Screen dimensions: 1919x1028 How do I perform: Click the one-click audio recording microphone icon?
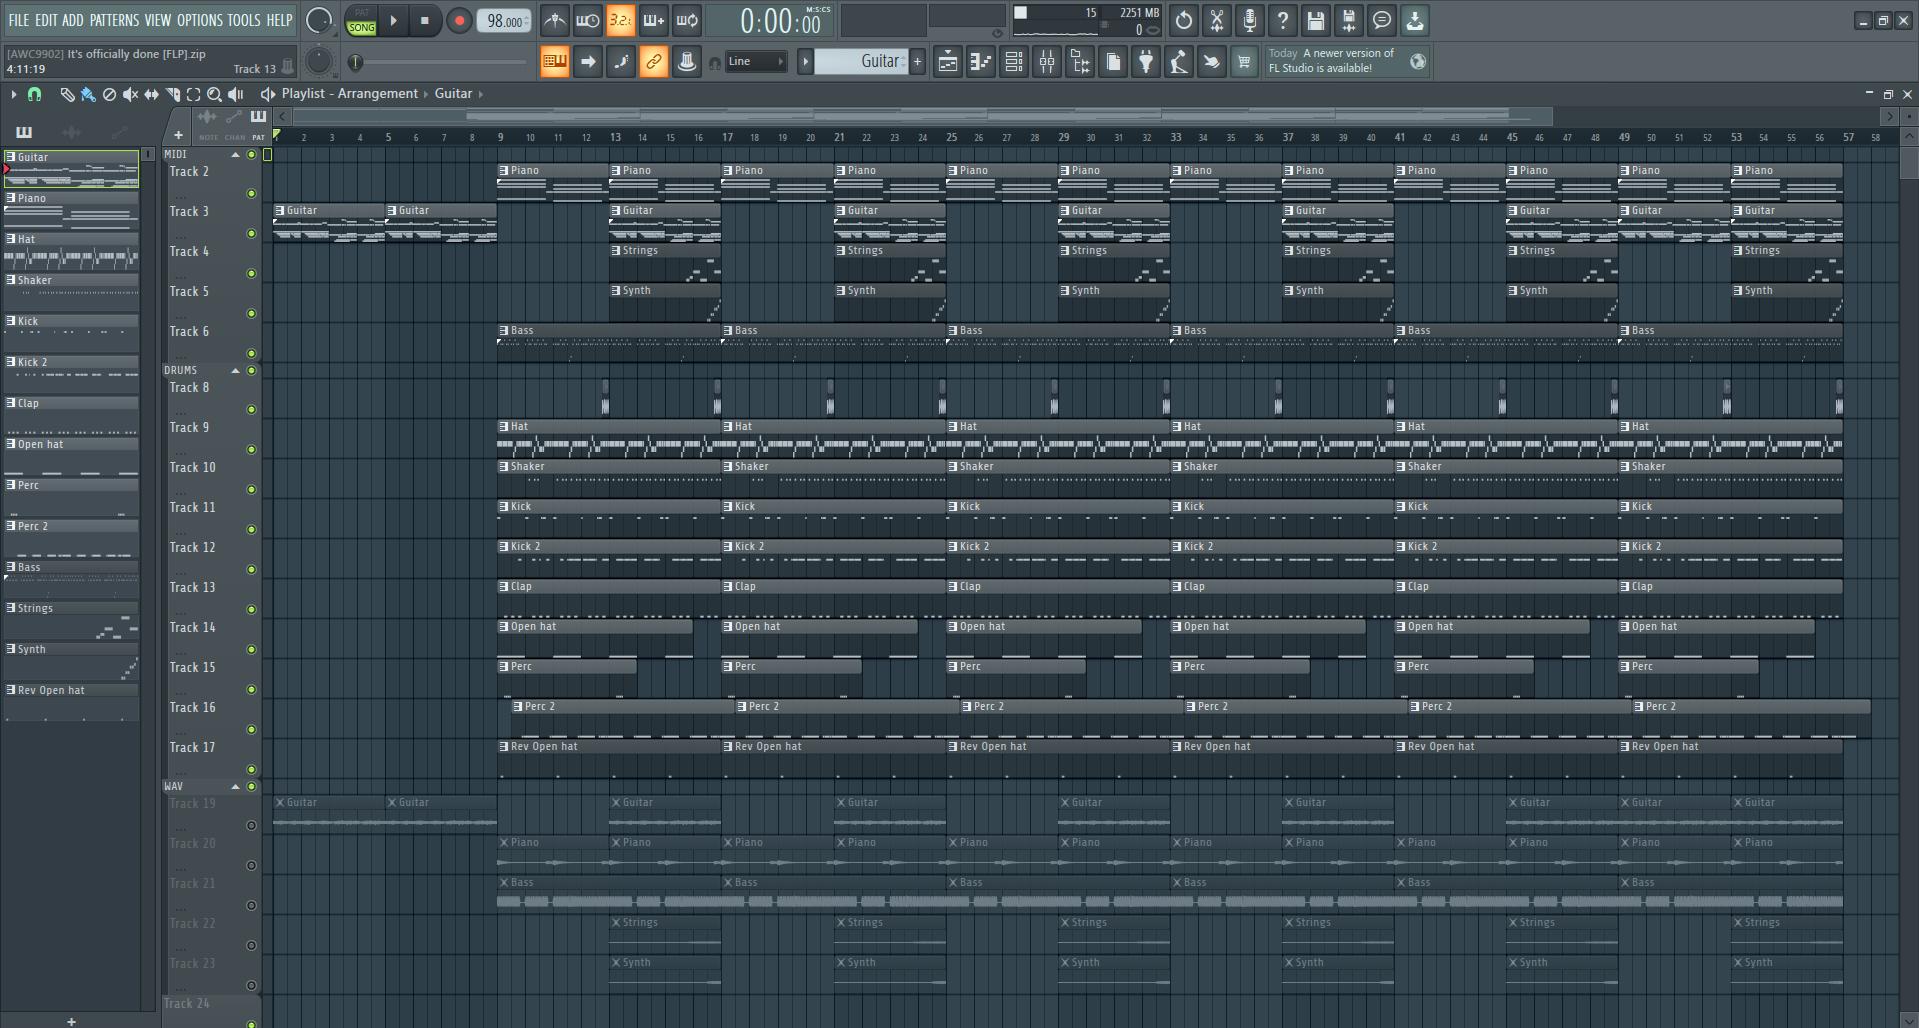(x=1250, y=20)
